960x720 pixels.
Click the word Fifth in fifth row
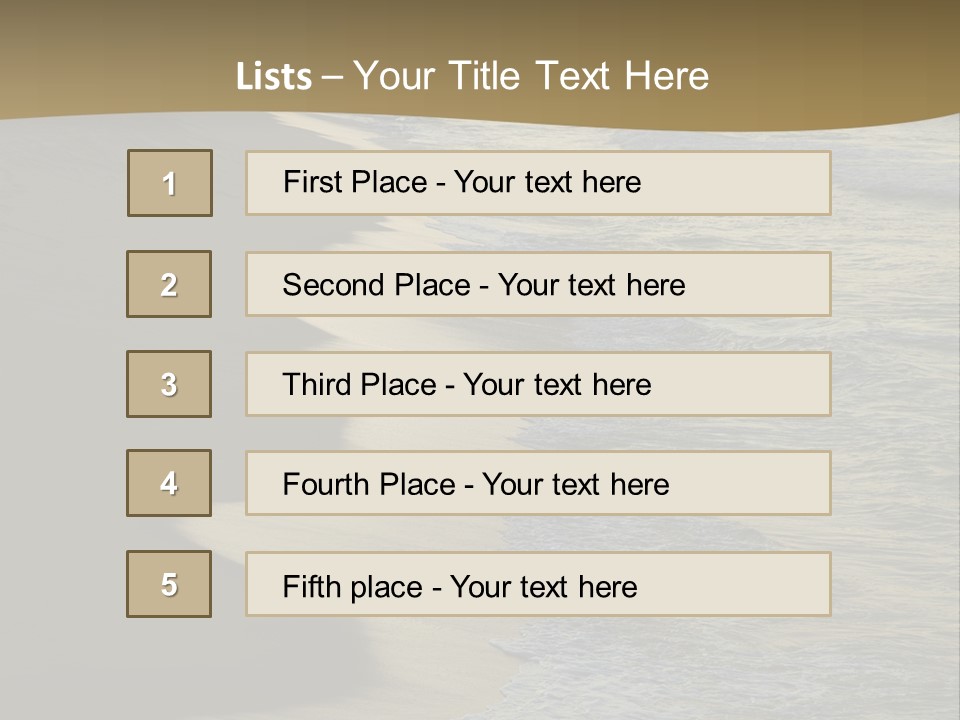coord(311,587)
